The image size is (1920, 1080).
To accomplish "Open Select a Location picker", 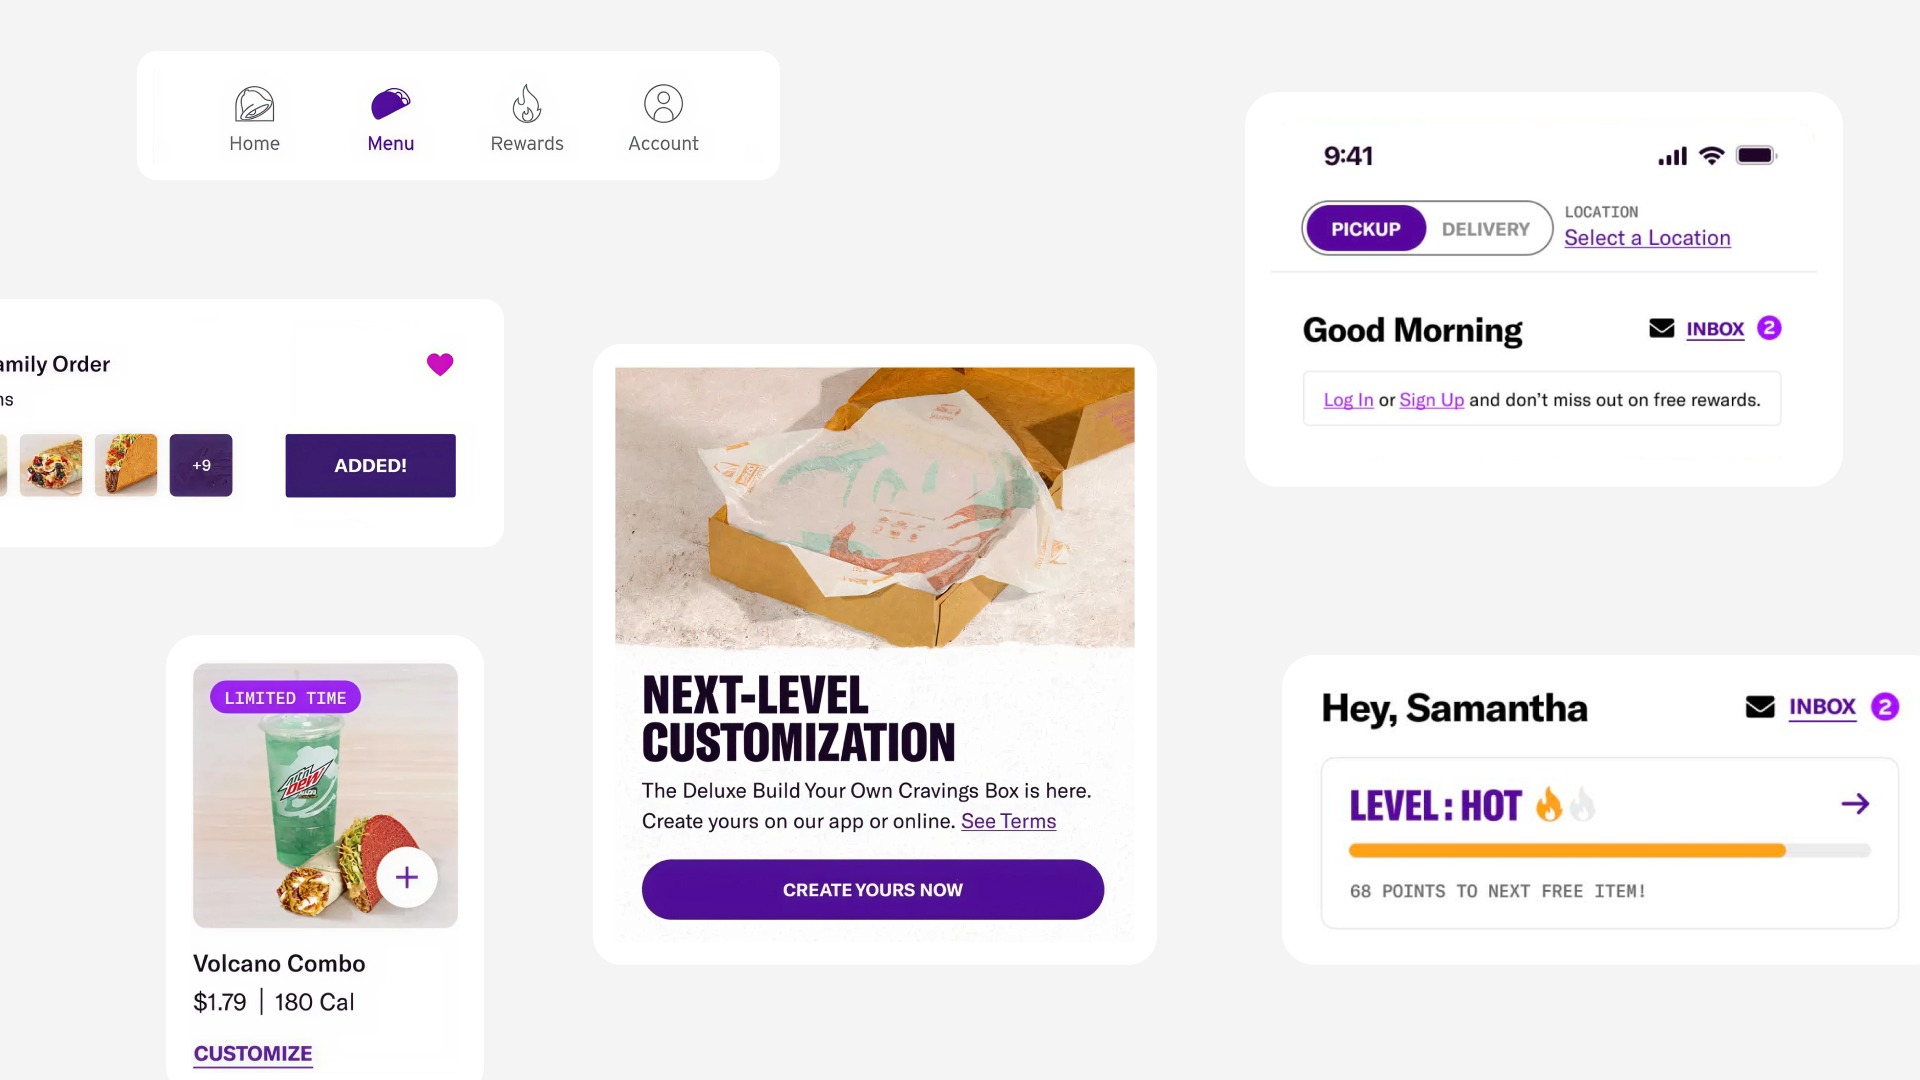I will (1647, 238).
